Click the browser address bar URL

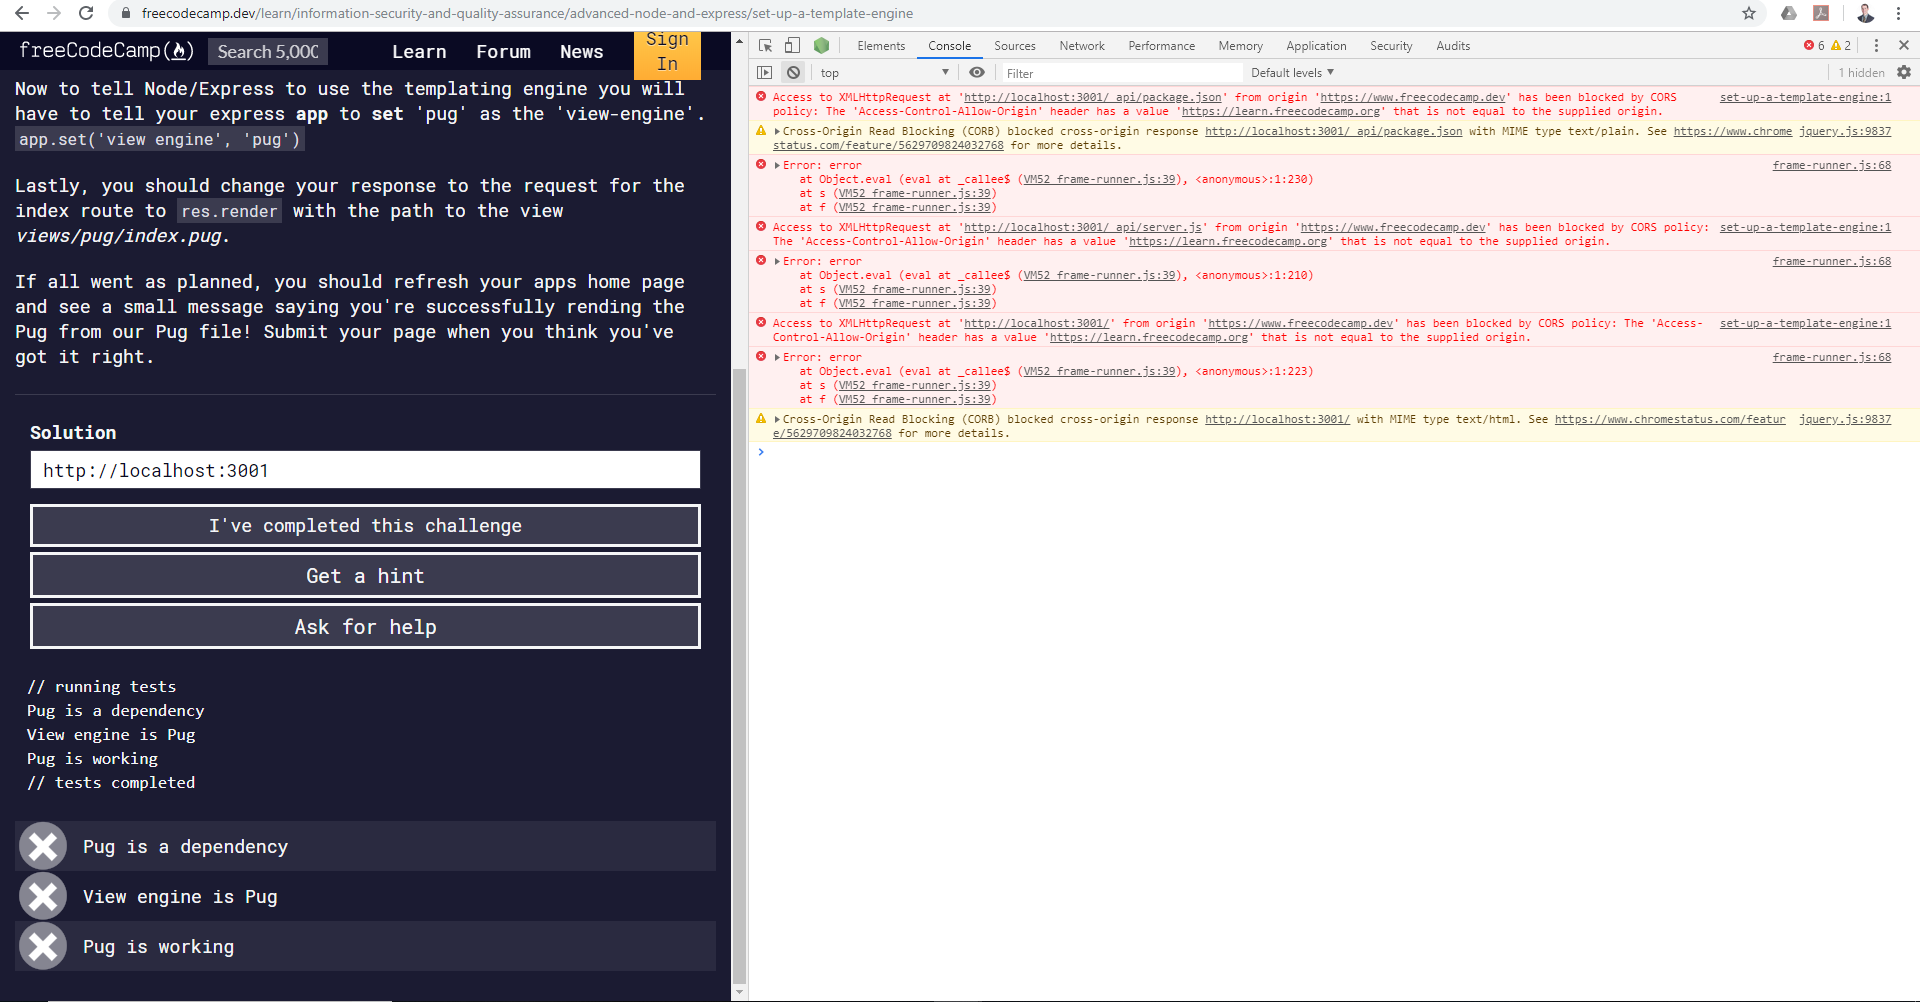[x=527, y=13]
